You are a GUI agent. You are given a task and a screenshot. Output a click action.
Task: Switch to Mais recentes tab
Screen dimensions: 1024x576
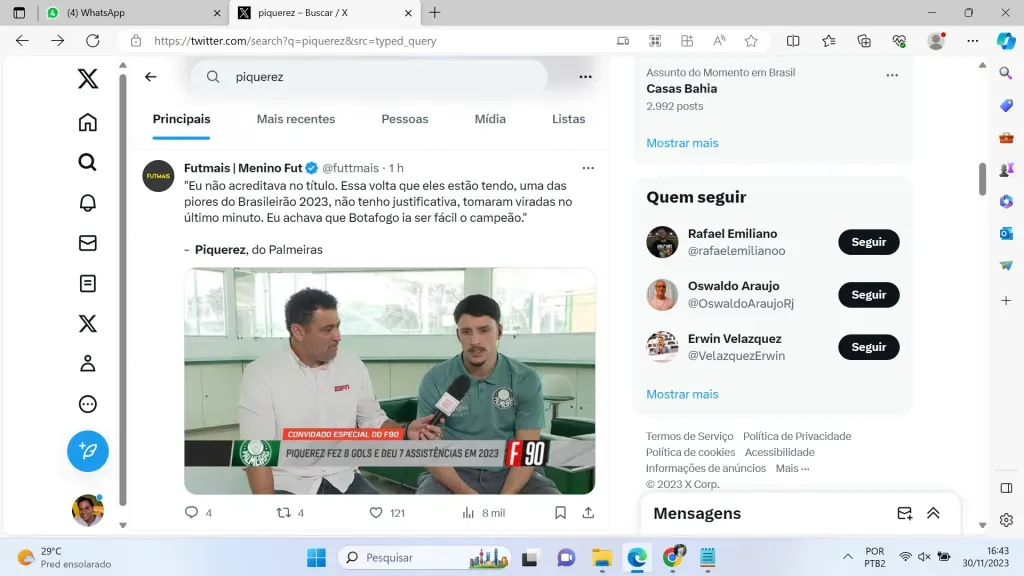pos(296,119)
